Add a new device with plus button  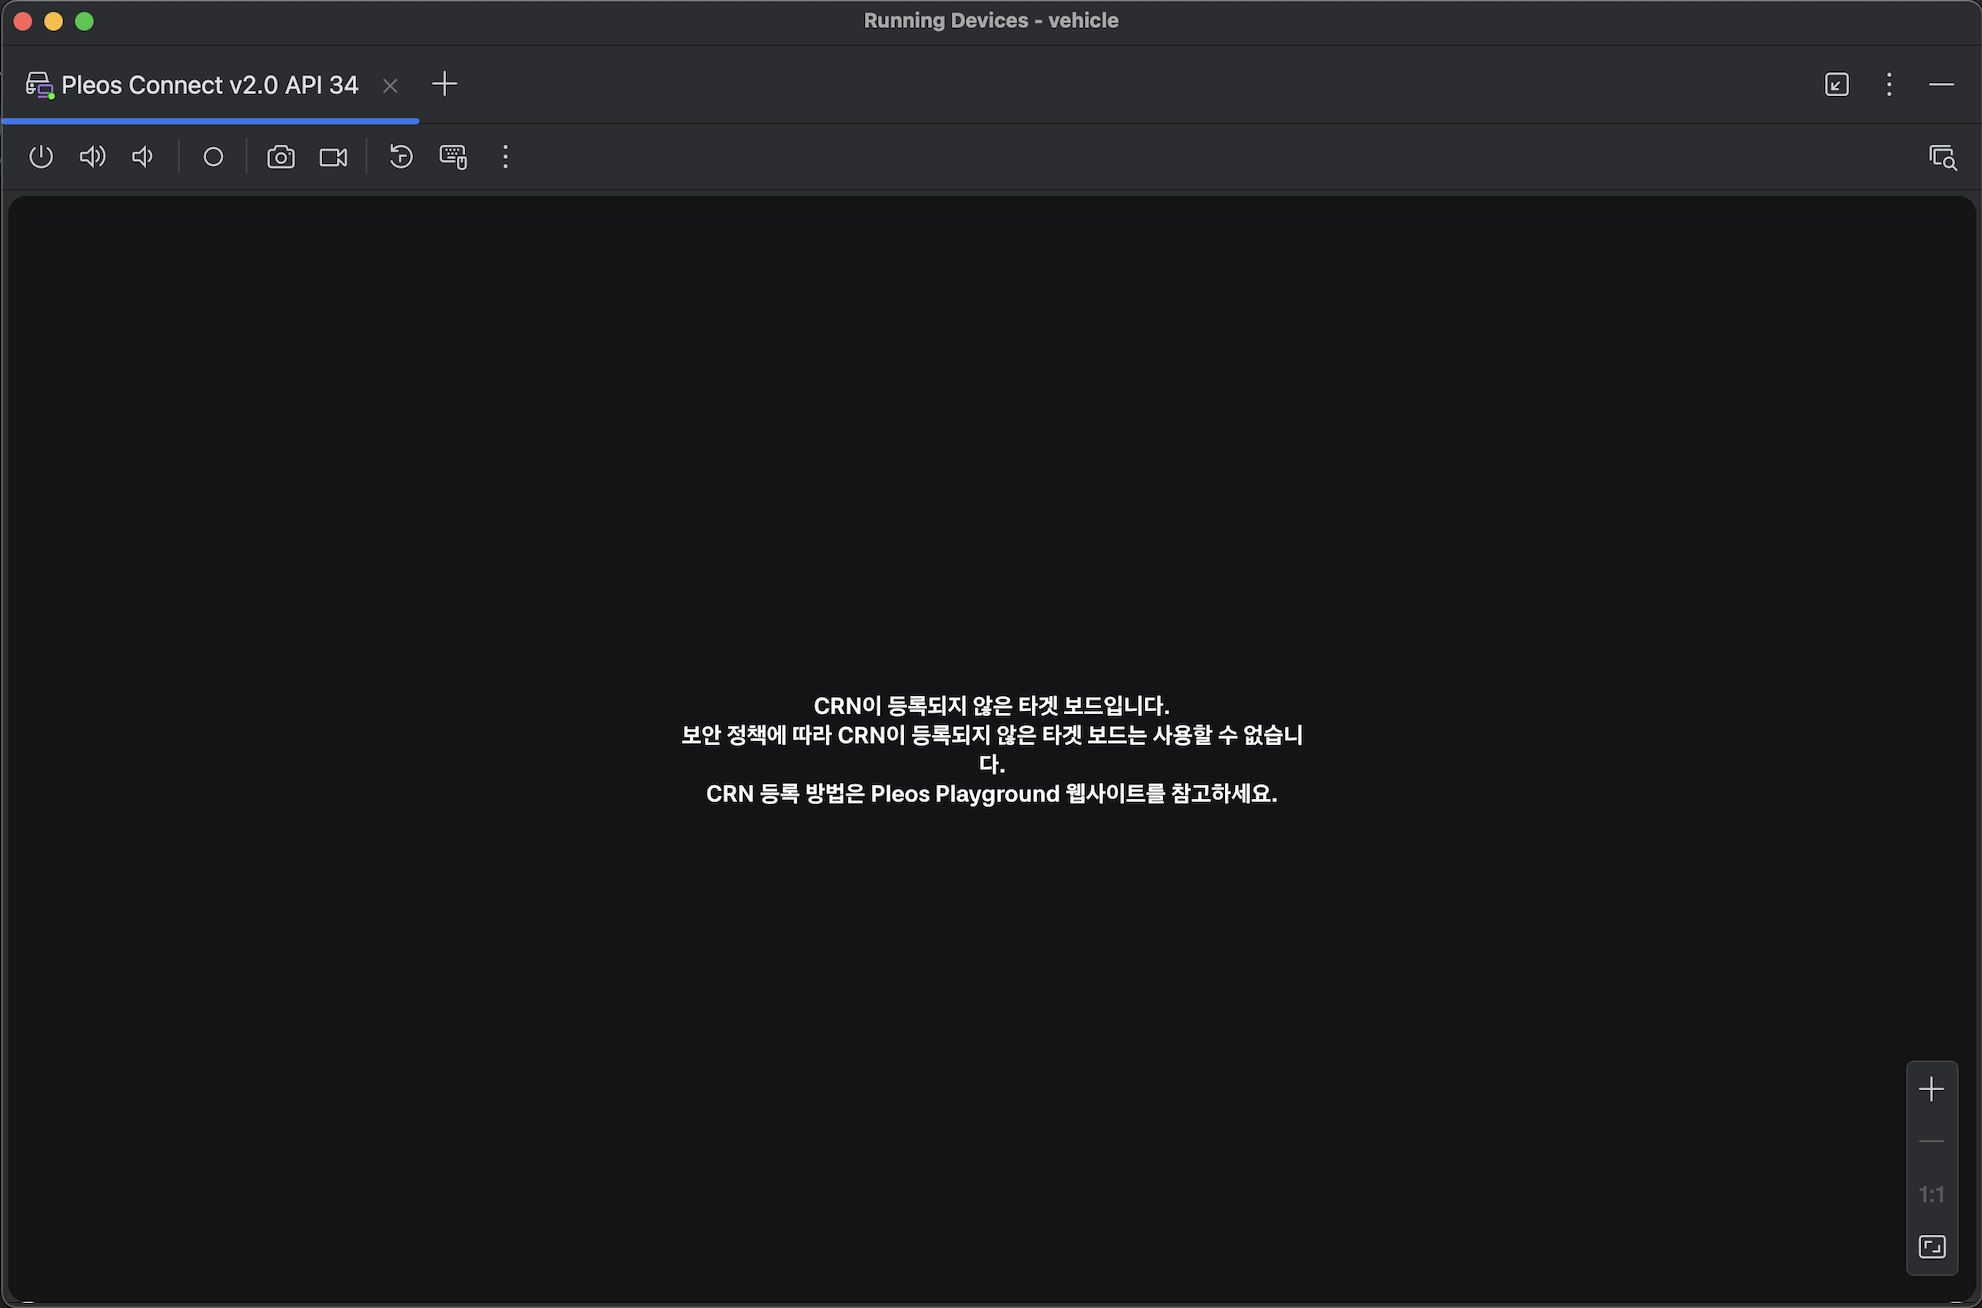(444, 84)
